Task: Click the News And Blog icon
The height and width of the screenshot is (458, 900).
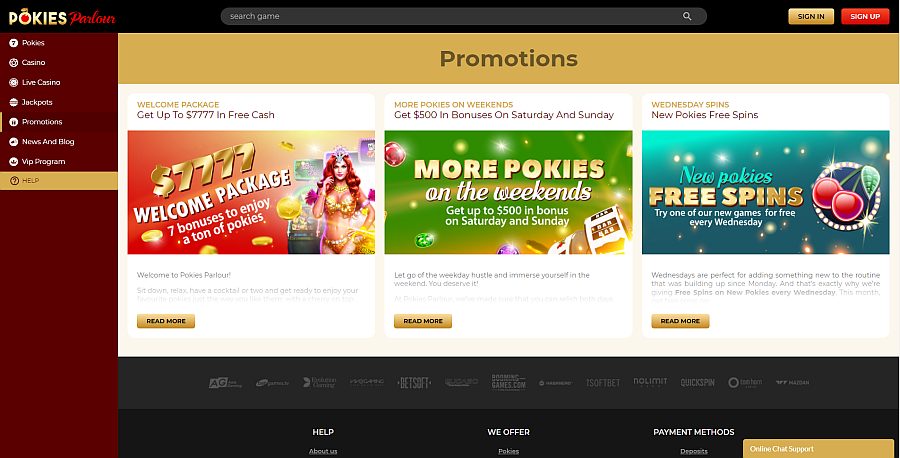Action: [14, 142]
